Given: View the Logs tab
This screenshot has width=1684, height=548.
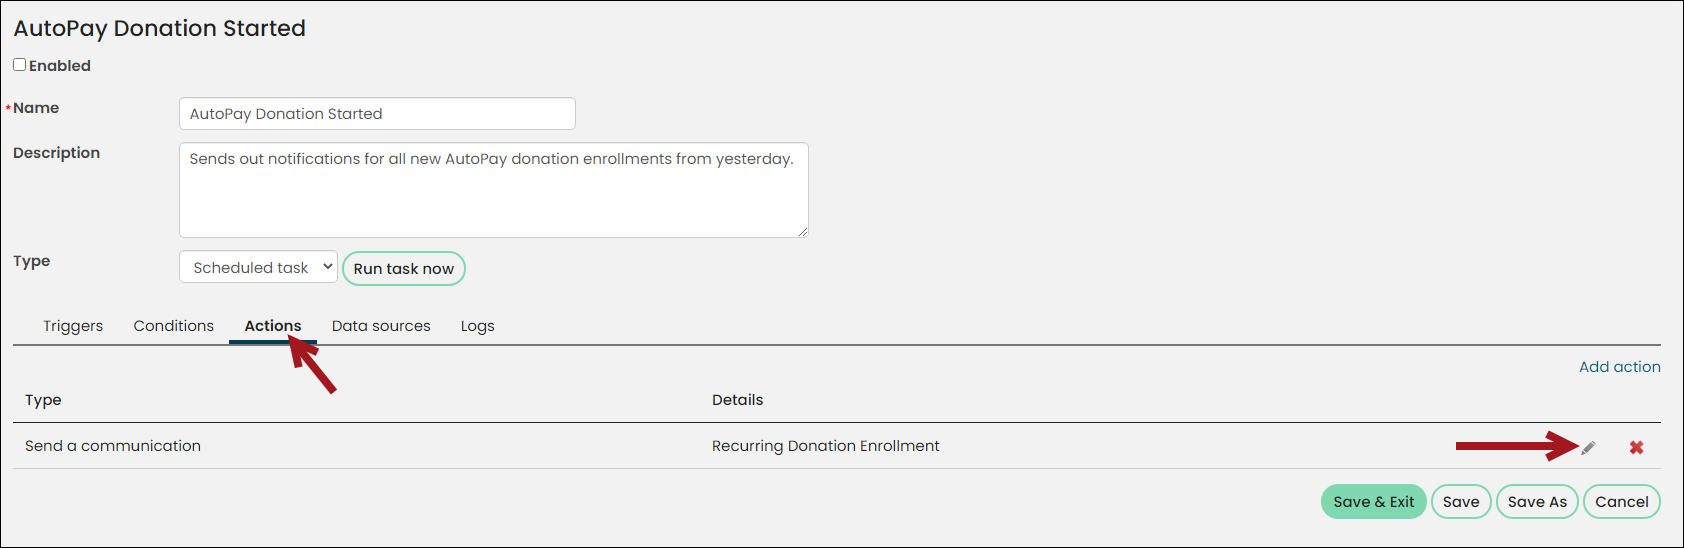Looking at the screenshot, I should (x=478, y=326).
